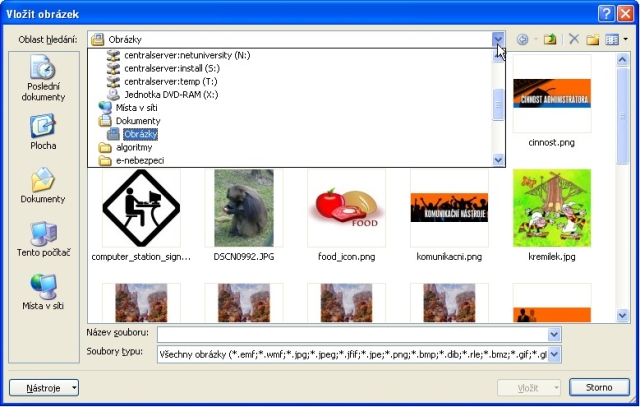Go to Plocha in the sidebar
The height and width of the screenshot is (407, 640).
tap(43, 132)
